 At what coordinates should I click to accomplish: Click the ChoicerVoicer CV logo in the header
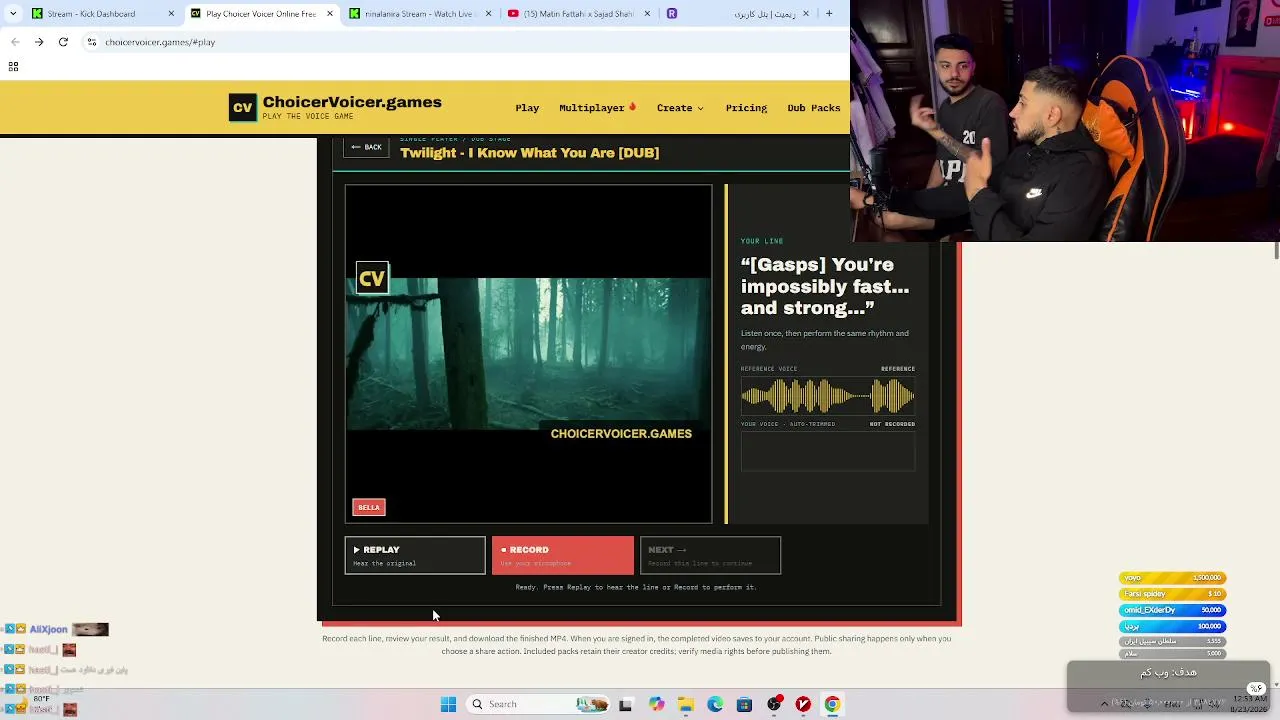click(243, 108)
